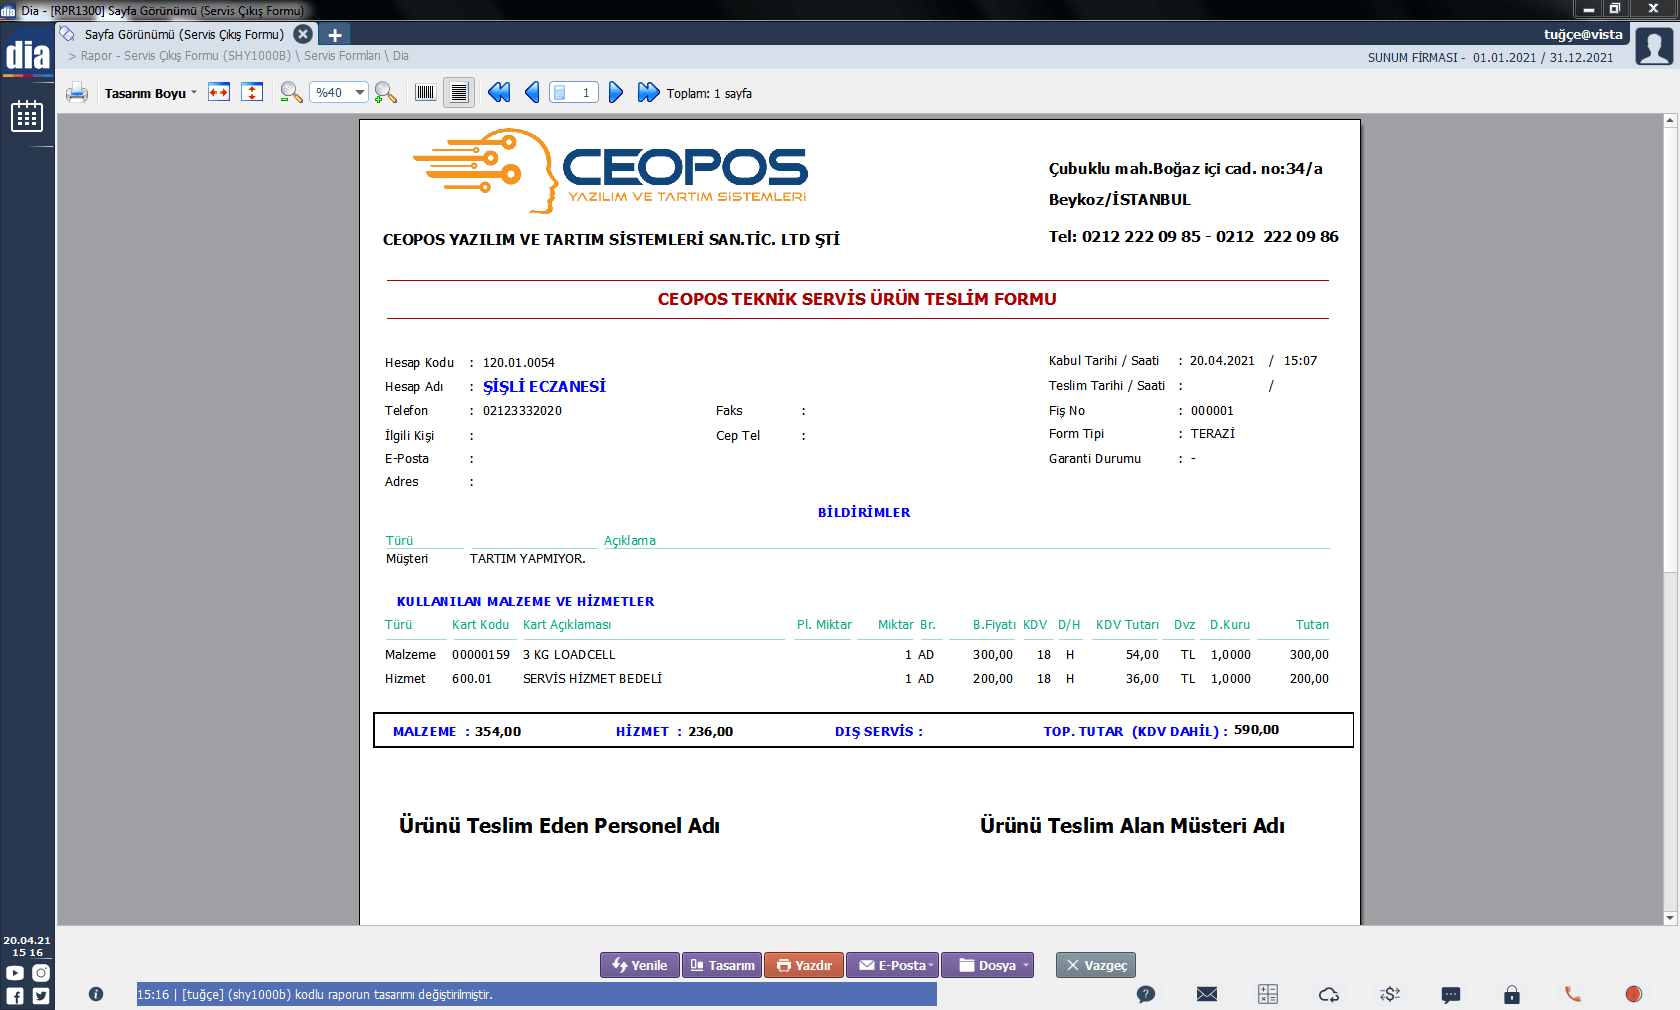
Task: Click the red record circle icon
Action: 1634,994
